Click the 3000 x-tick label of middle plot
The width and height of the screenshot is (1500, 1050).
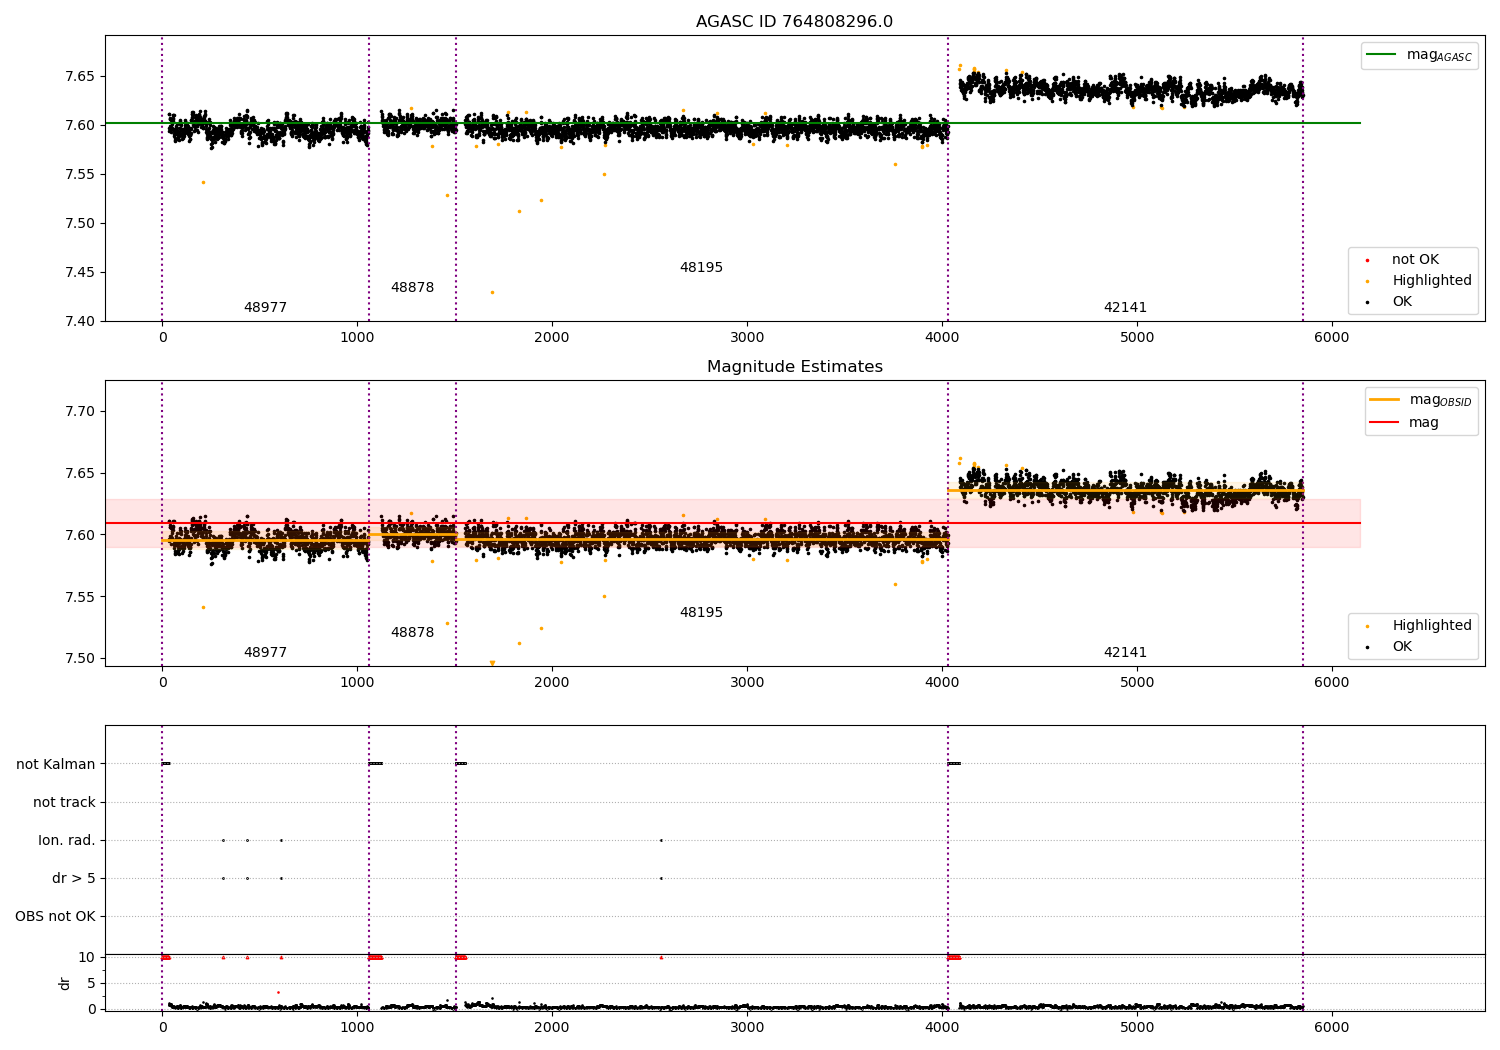click(x=747, y=683)
